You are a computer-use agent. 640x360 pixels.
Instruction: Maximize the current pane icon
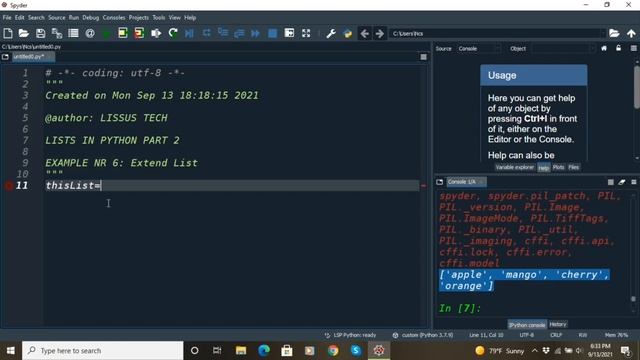(x=289, y=33)
